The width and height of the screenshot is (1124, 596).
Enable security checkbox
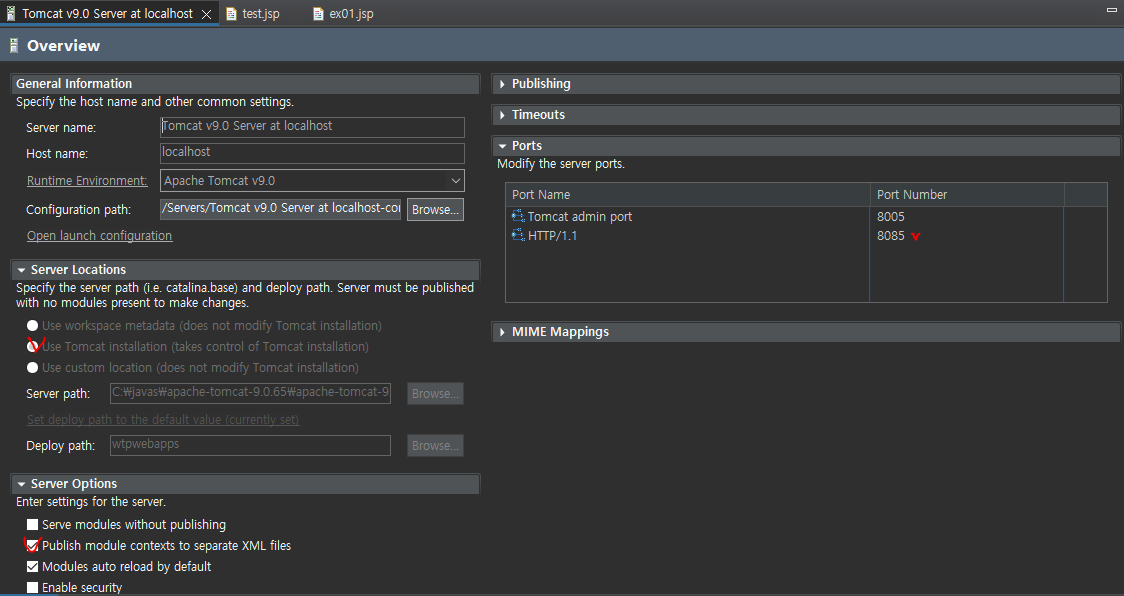click(x=32, y=587)
